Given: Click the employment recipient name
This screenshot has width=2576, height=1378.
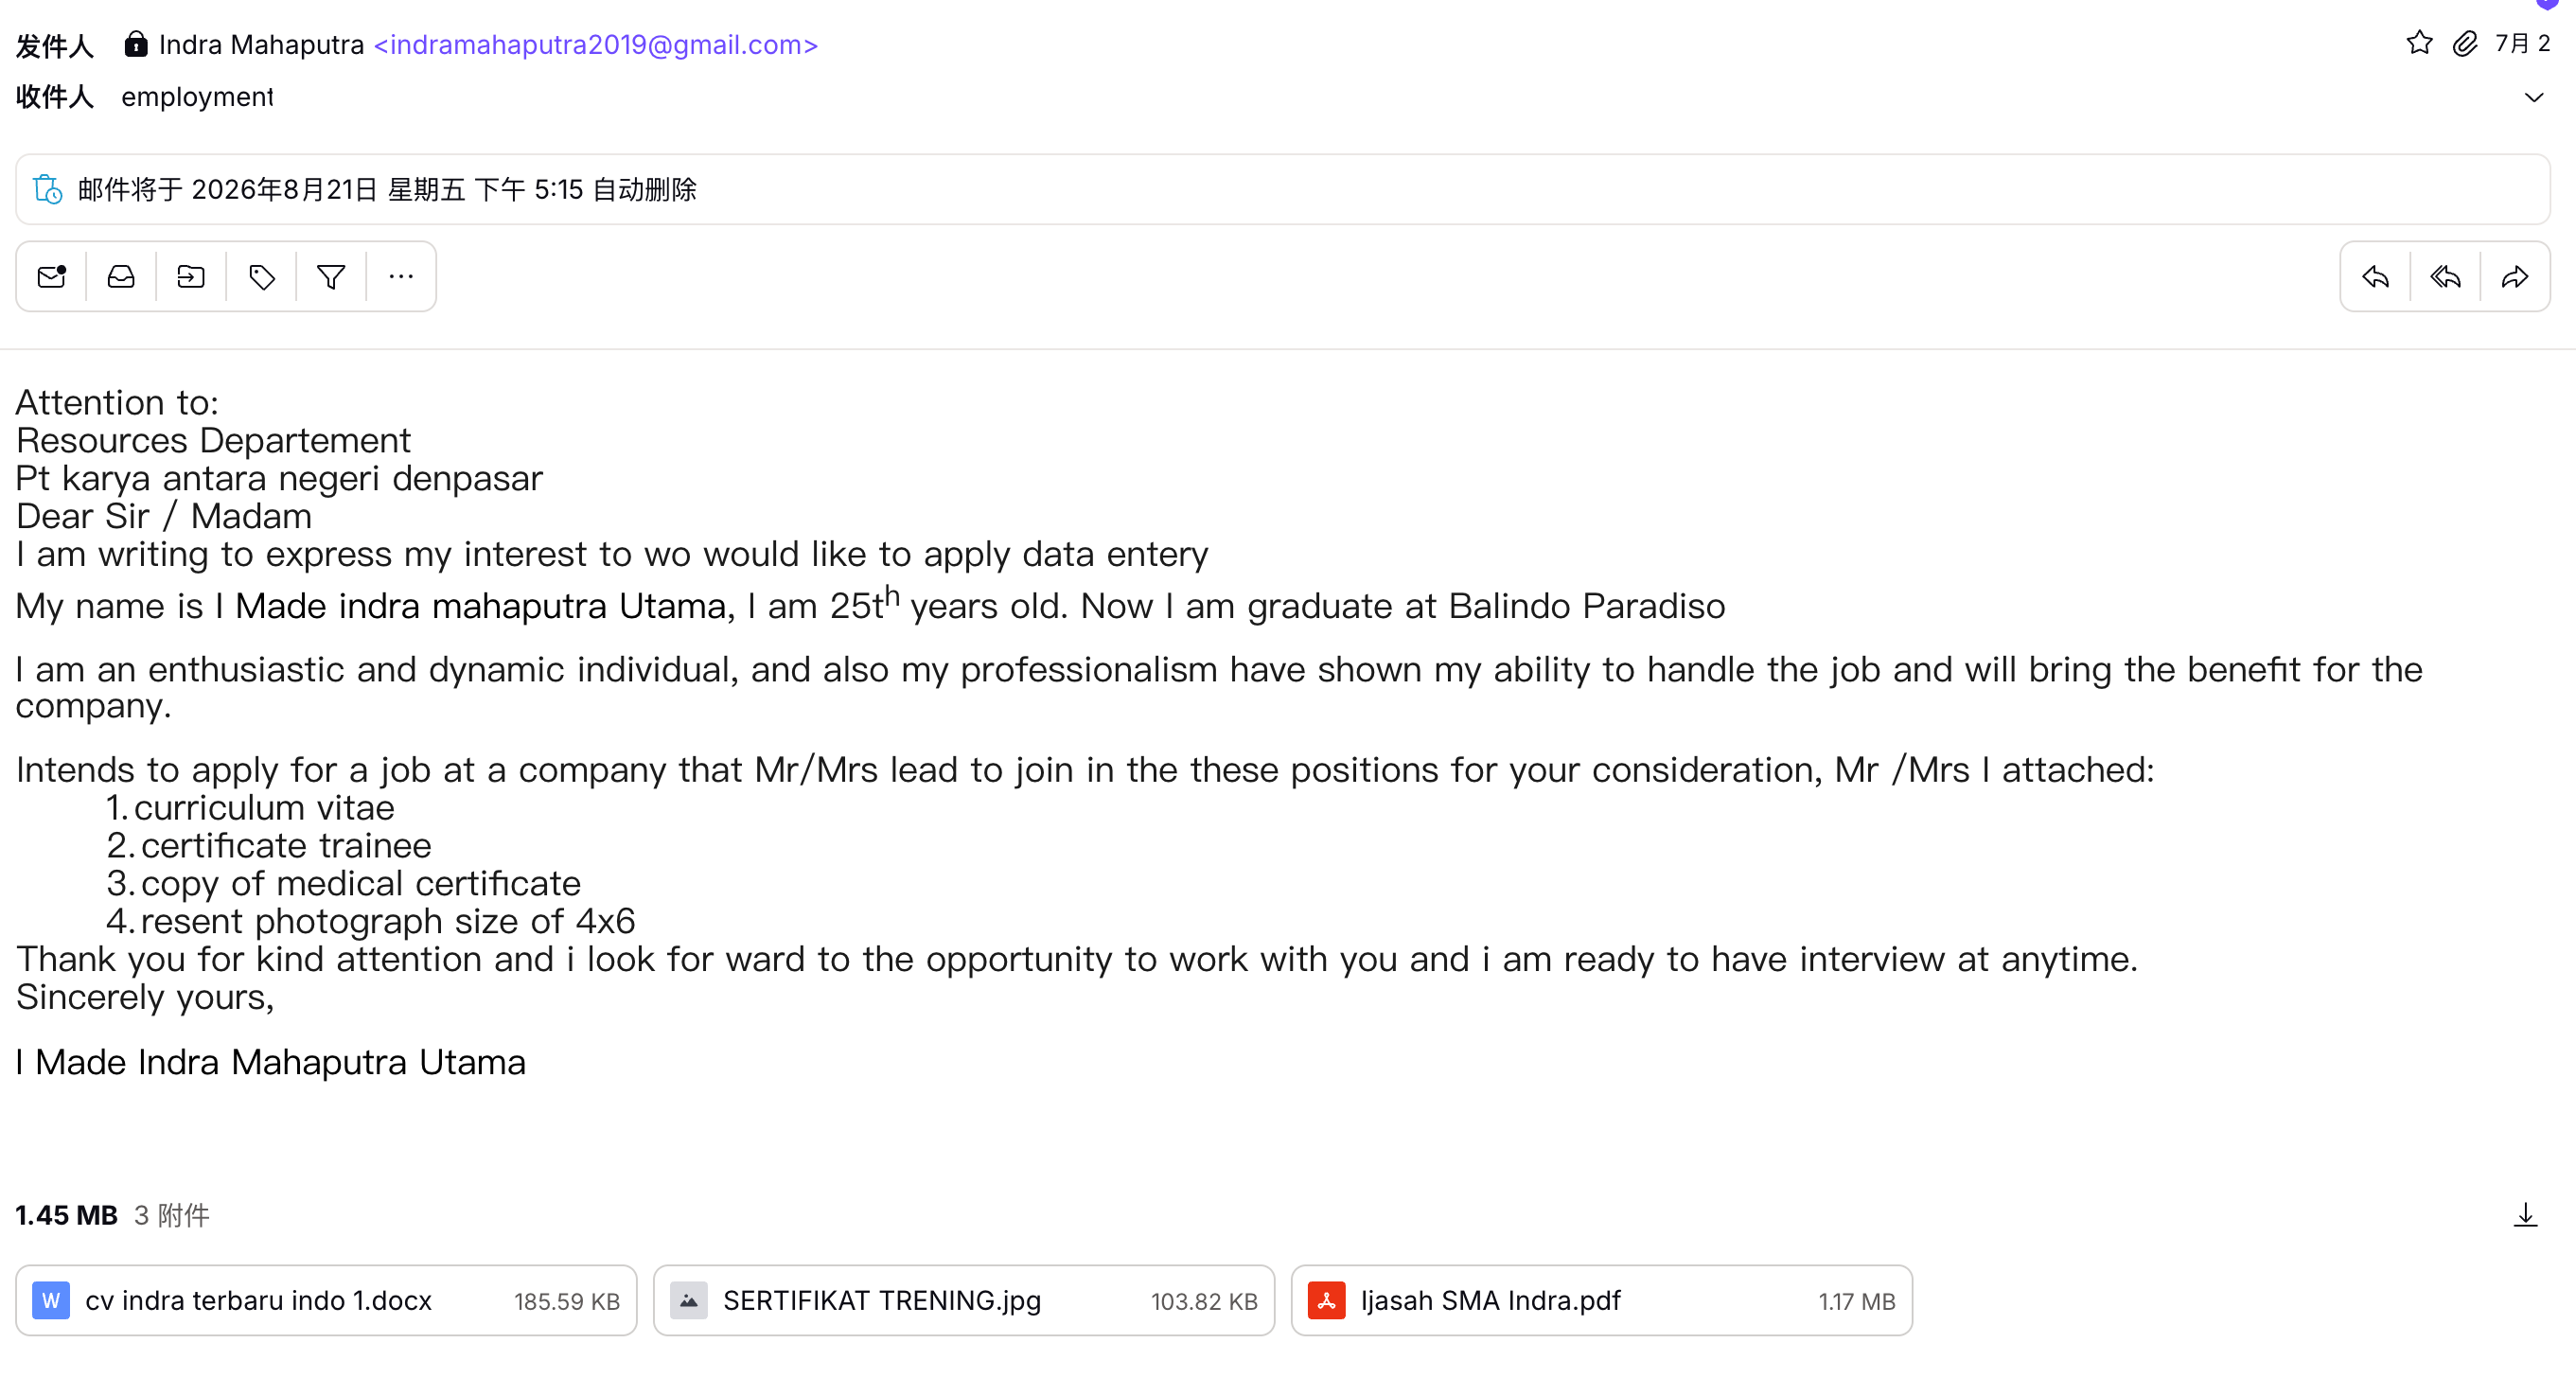Looking at the screenshot, I should pos(197,97).
